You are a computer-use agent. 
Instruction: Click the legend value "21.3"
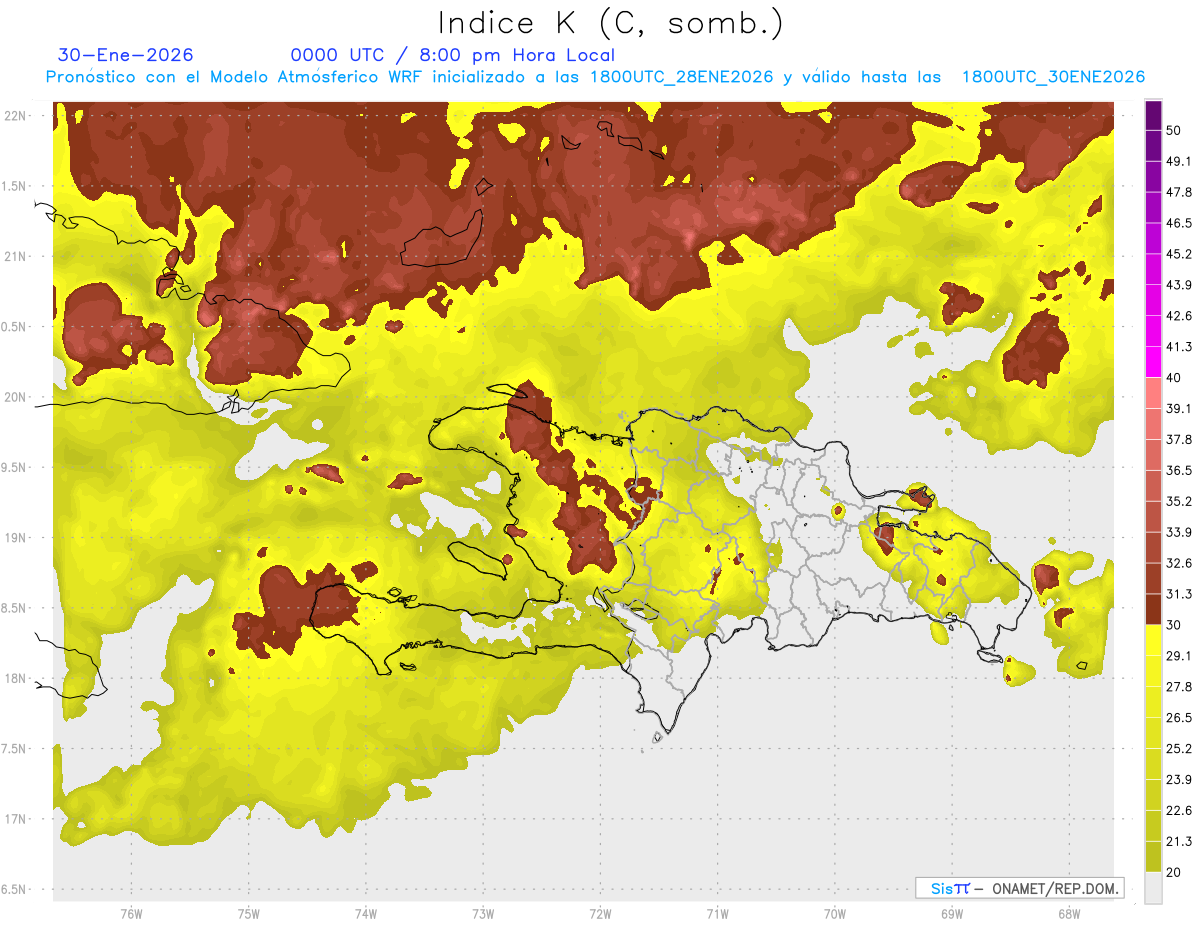point(1180,841)
